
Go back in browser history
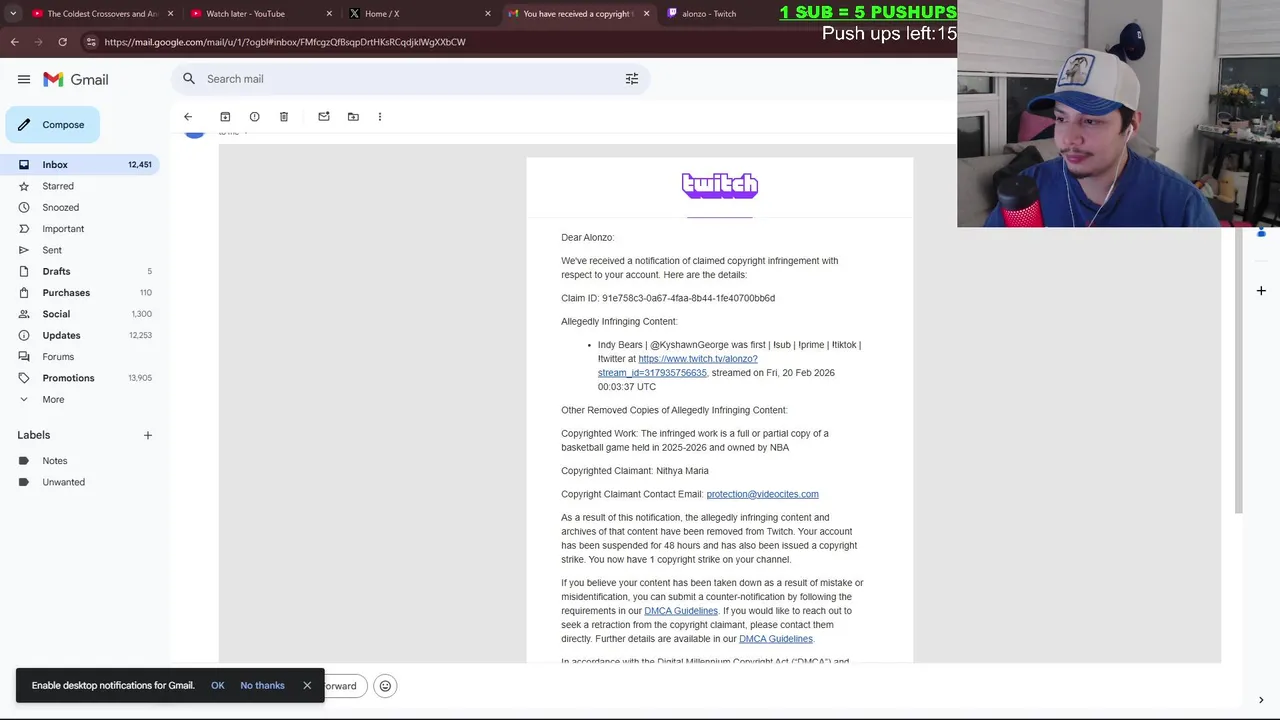coord(14,42)
